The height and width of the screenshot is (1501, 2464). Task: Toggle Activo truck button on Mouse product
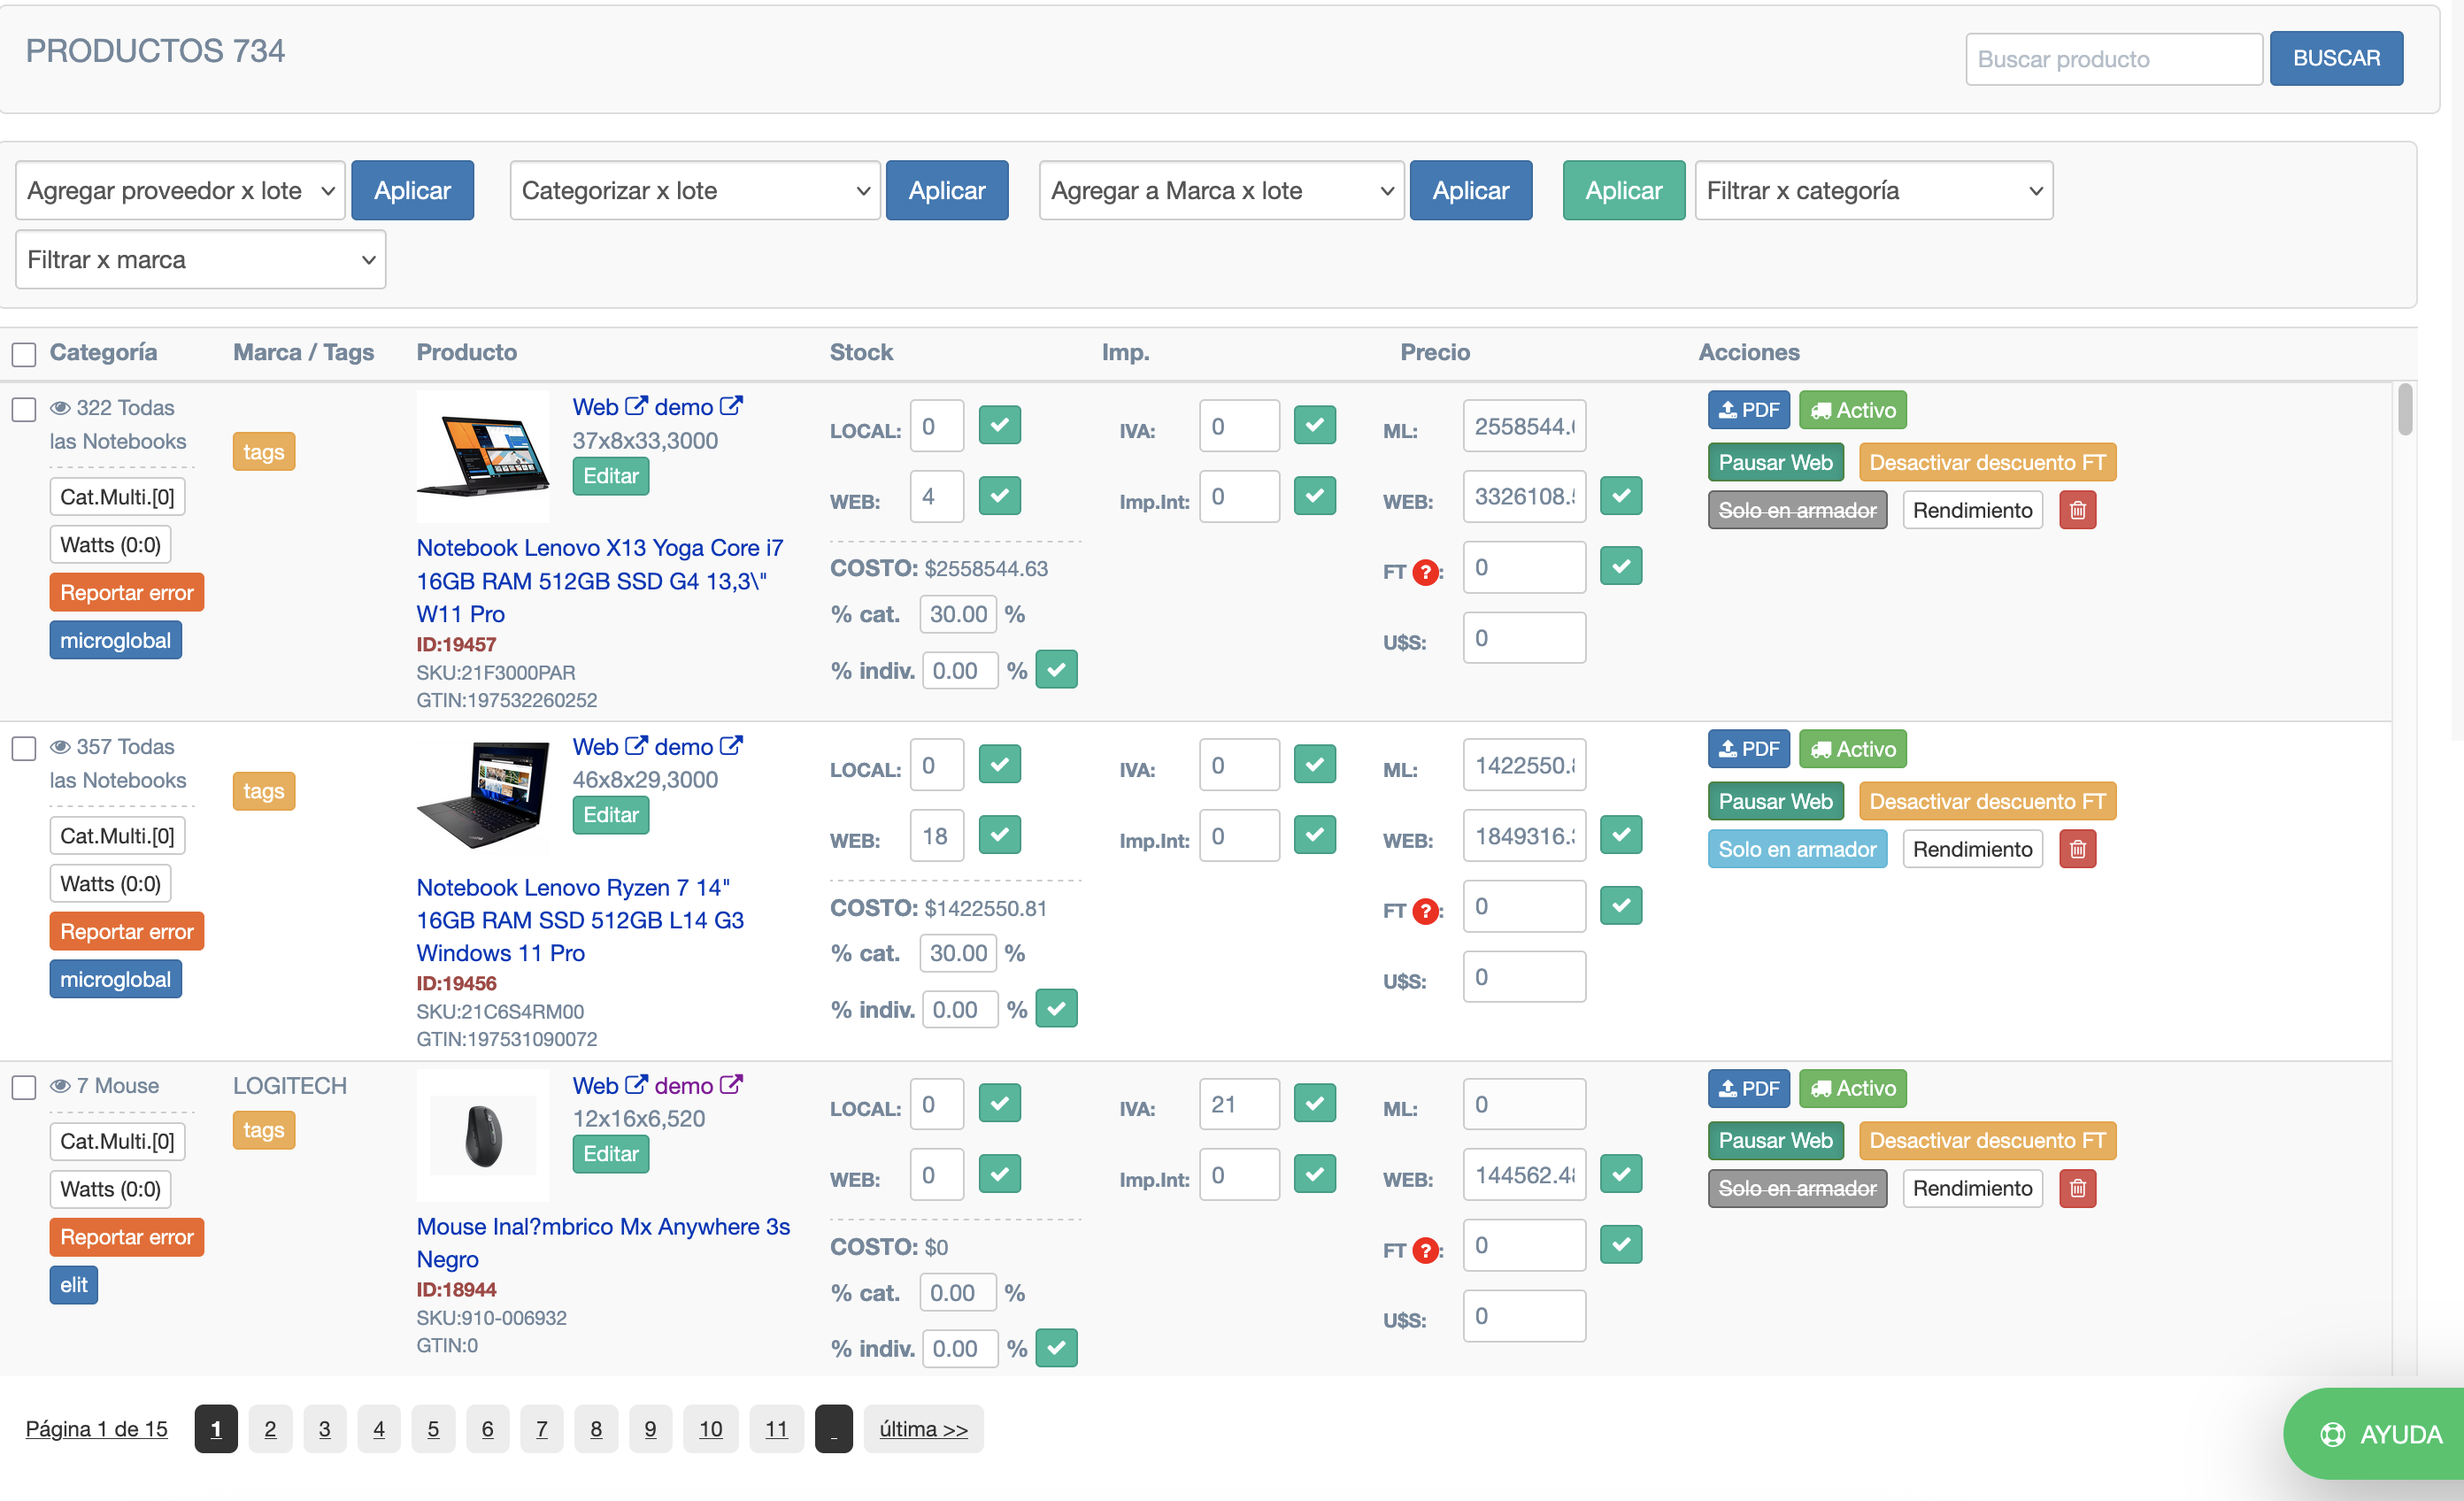coord(1852,1088)
